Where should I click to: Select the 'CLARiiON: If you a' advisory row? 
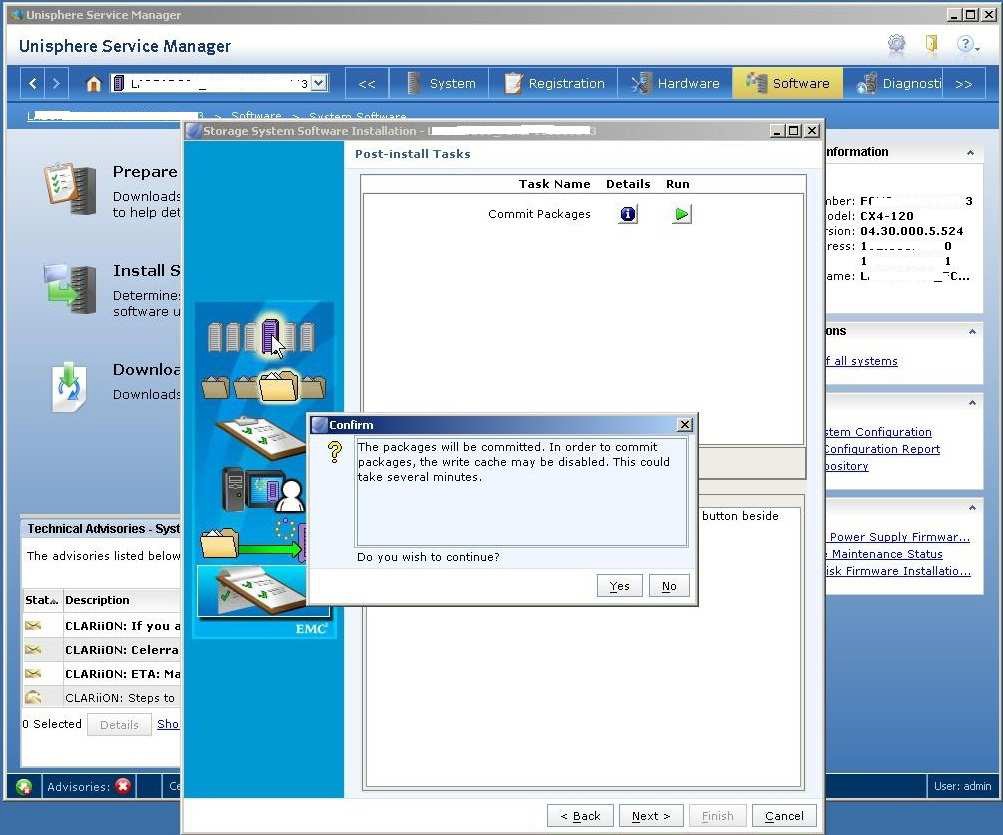(x=102, y=626)
